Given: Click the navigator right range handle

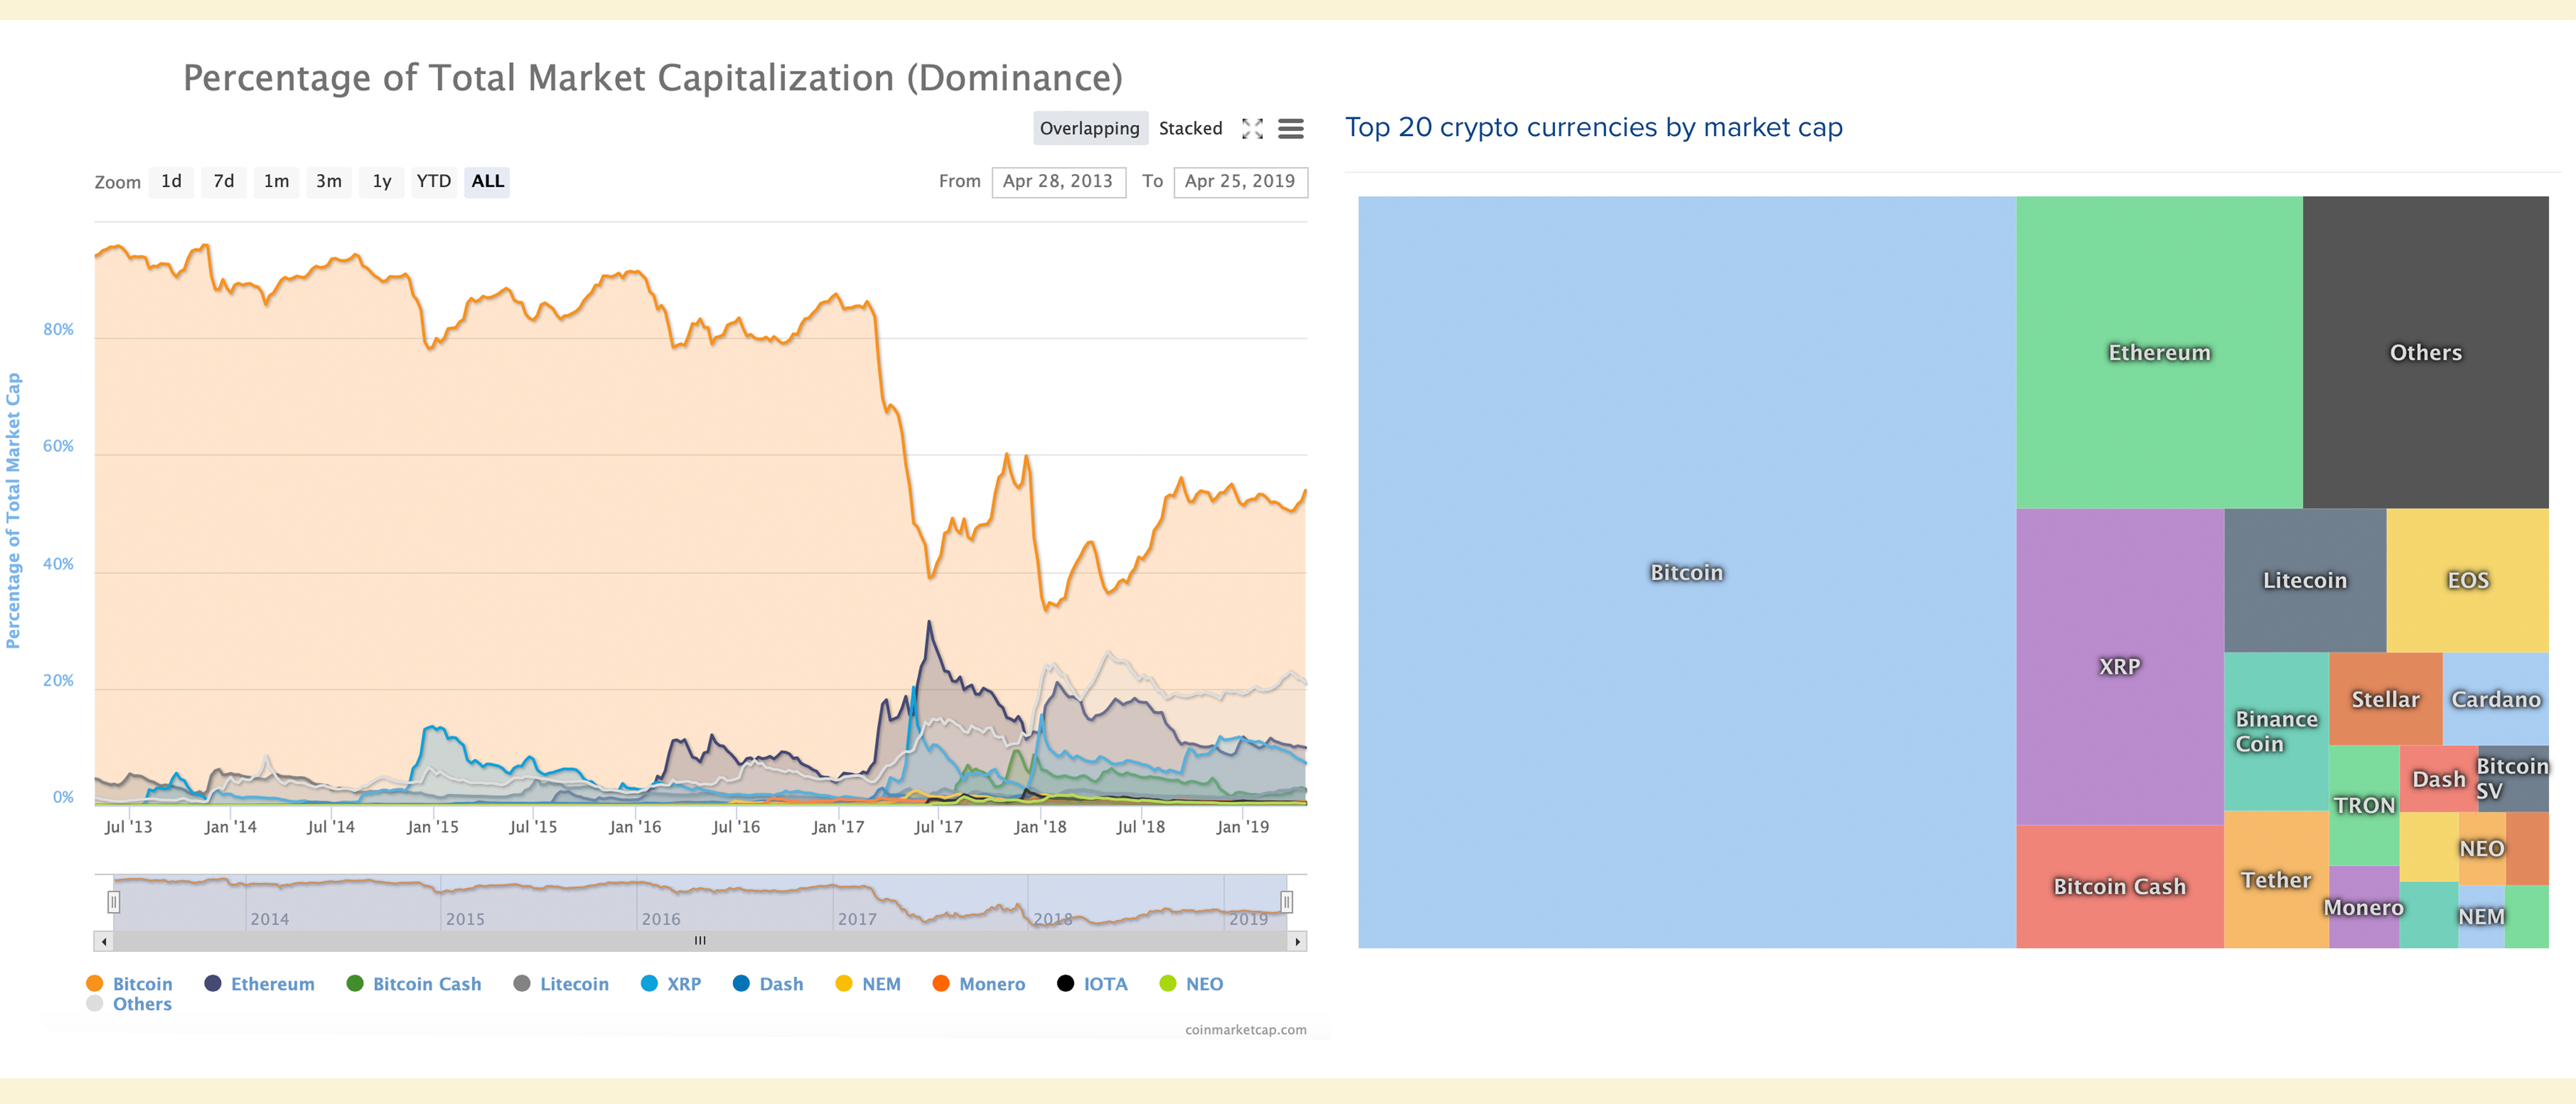Looking at the screenshot, I should pos(1286,902).
